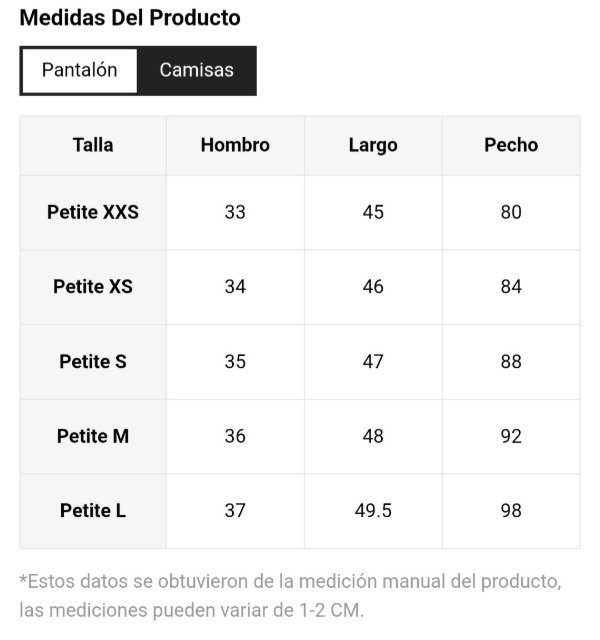Select the Camisas tab
600x640 pixels.
point(196,71)
